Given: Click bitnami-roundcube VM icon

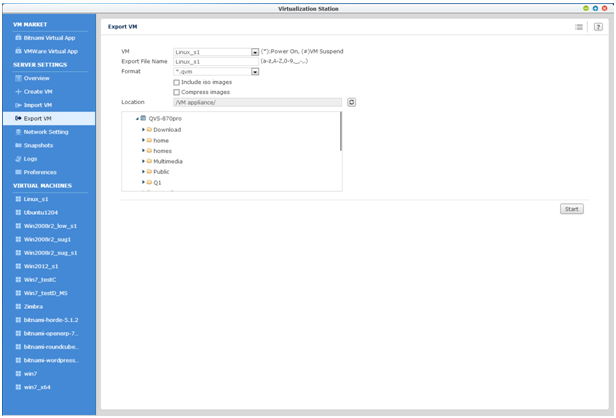Looking at the screenshot, I should coord(18,347).
